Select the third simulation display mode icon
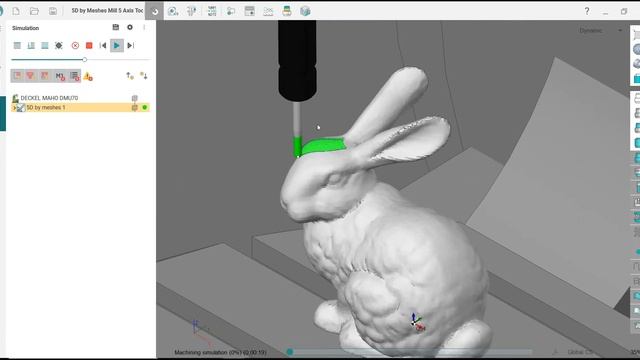 click(x=45, y=45)
